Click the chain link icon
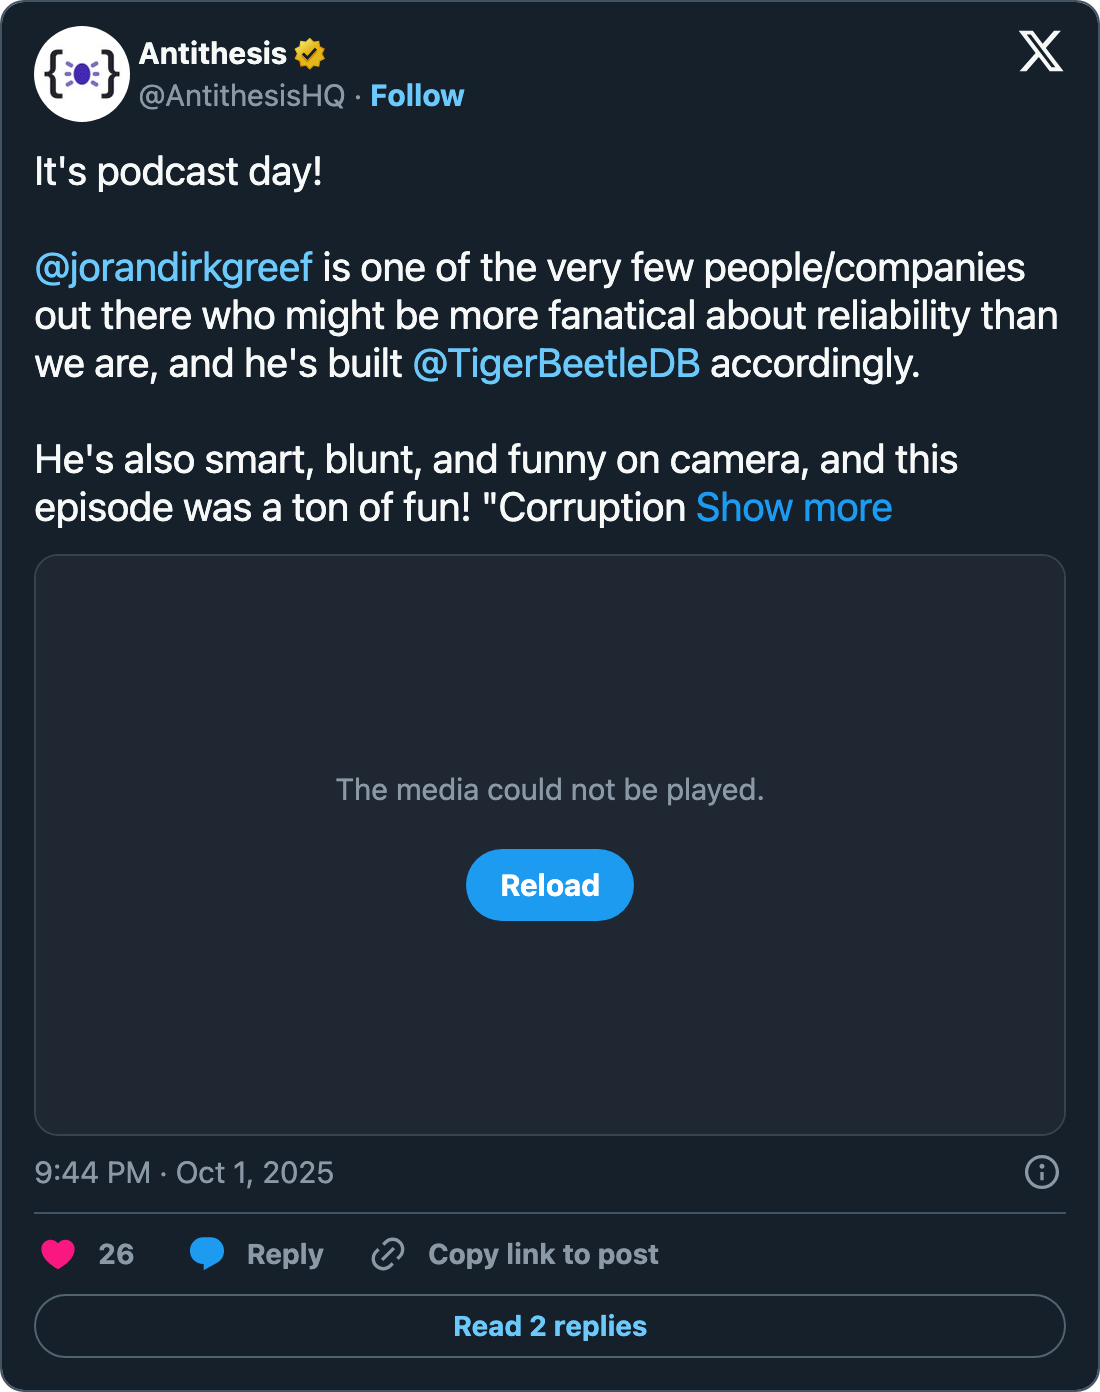The image size is (1100, 1392). [x=388, y=1253]
